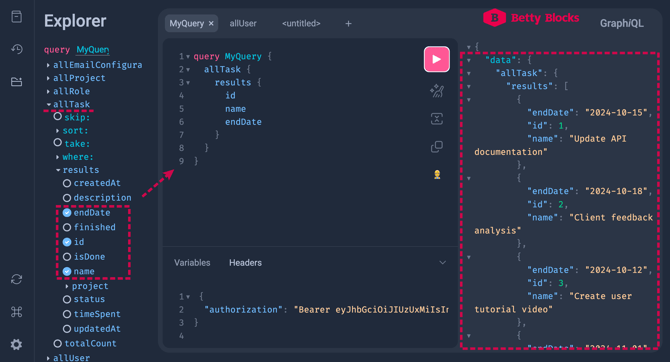The image size is (670, 362).
Task: Expand the allRole node
Action: click(x=48, y=91)
